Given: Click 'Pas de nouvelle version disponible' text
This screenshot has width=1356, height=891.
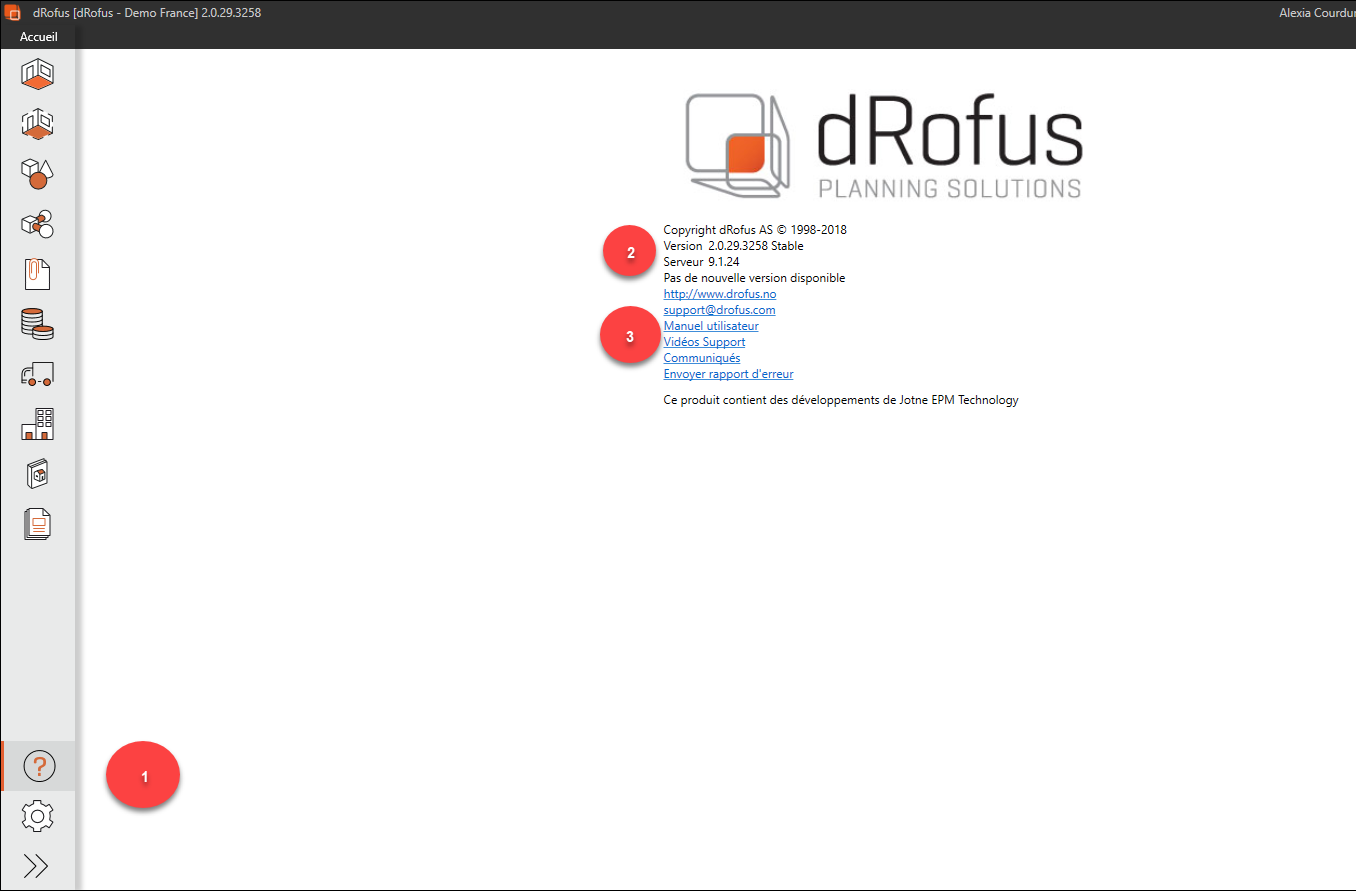Looking at the screenshot, I should pyautogui.click(x=754, y=278).
